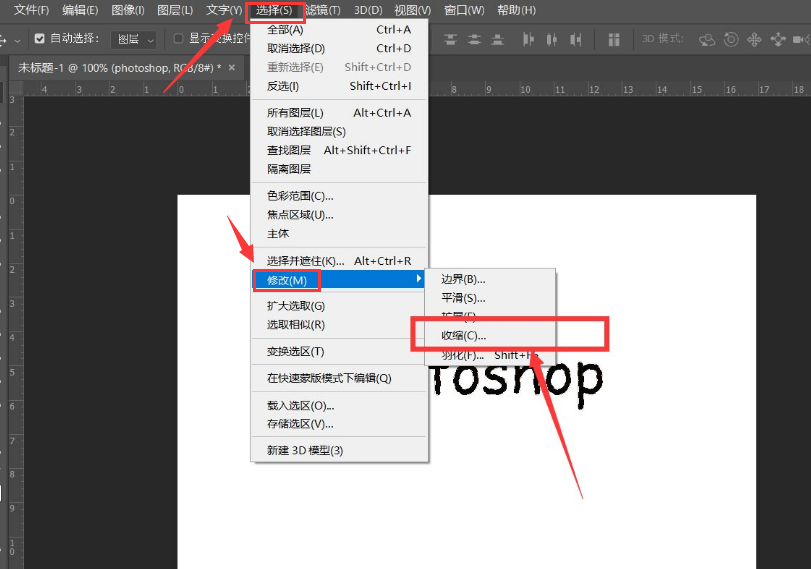Open the 视图(V) menu
The height and width of the screenshot is (569, 811).
click(x=412, y=10)
